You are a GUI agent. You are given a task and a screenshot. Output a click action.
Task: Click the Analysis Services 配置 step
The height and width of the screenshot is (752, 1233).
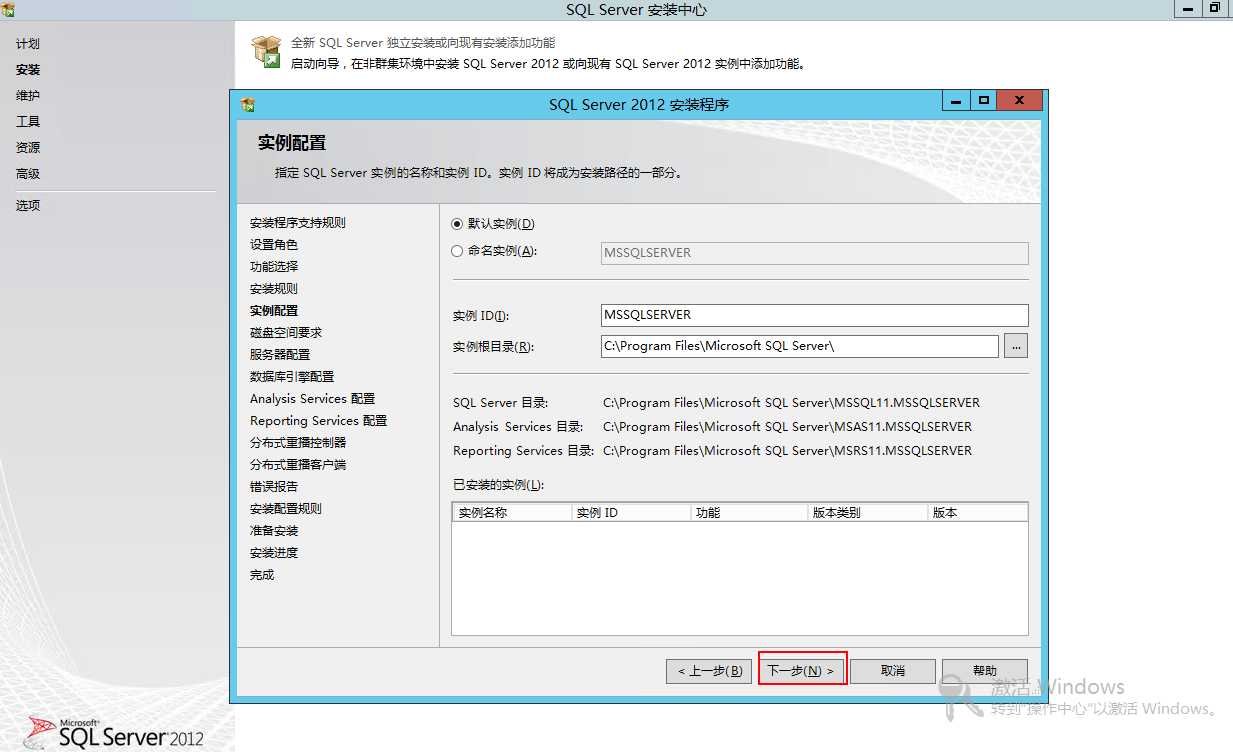[313, 399]
